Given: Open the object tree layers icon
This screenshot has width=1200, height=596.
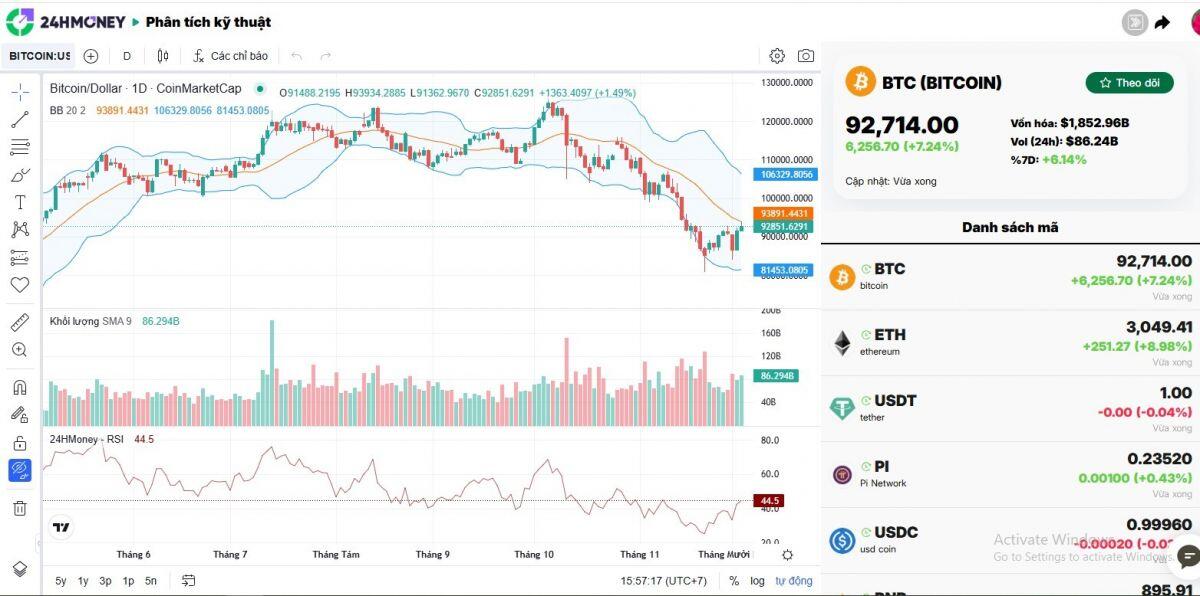Looking at the screenshot, I should (x=19, y=569).
